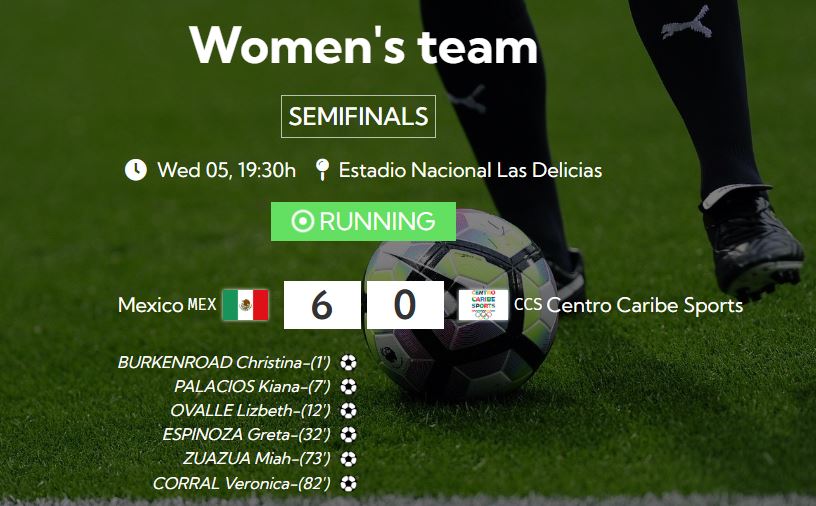
Task: Click soccer ball icon next to Zuazua goal
Action: point(348,460)
